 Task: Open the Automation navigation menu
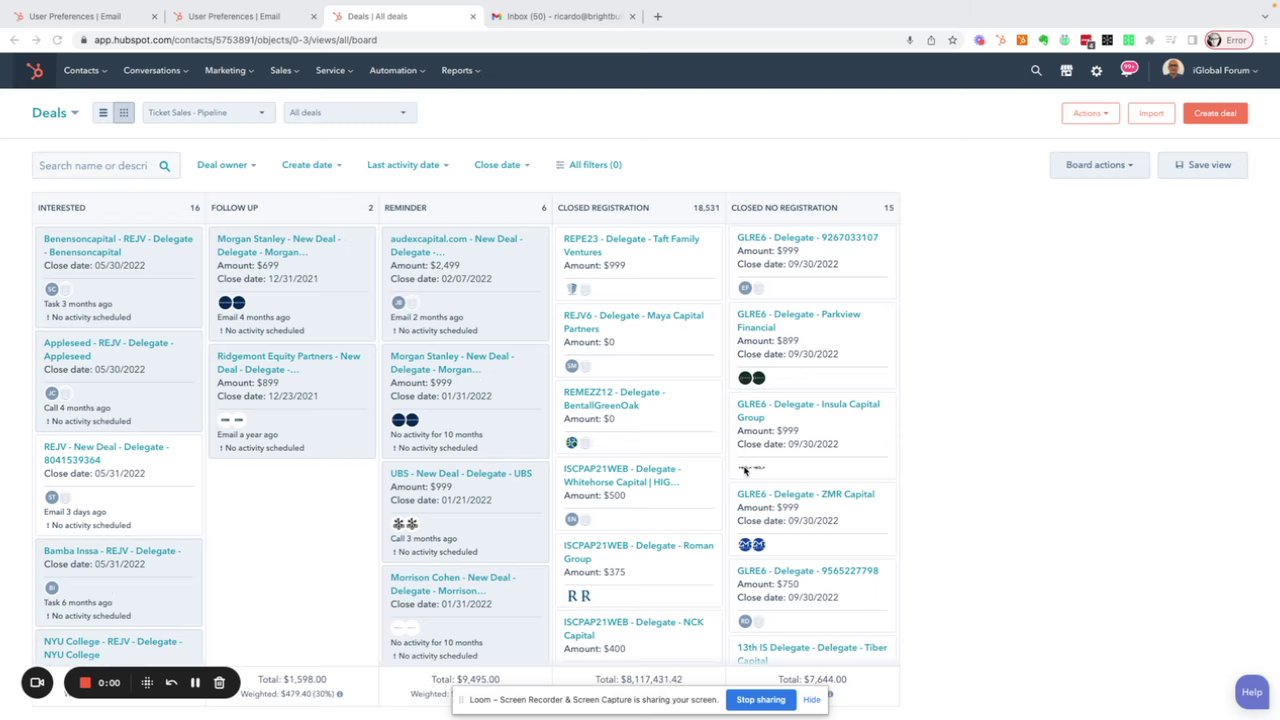(398, 71)
